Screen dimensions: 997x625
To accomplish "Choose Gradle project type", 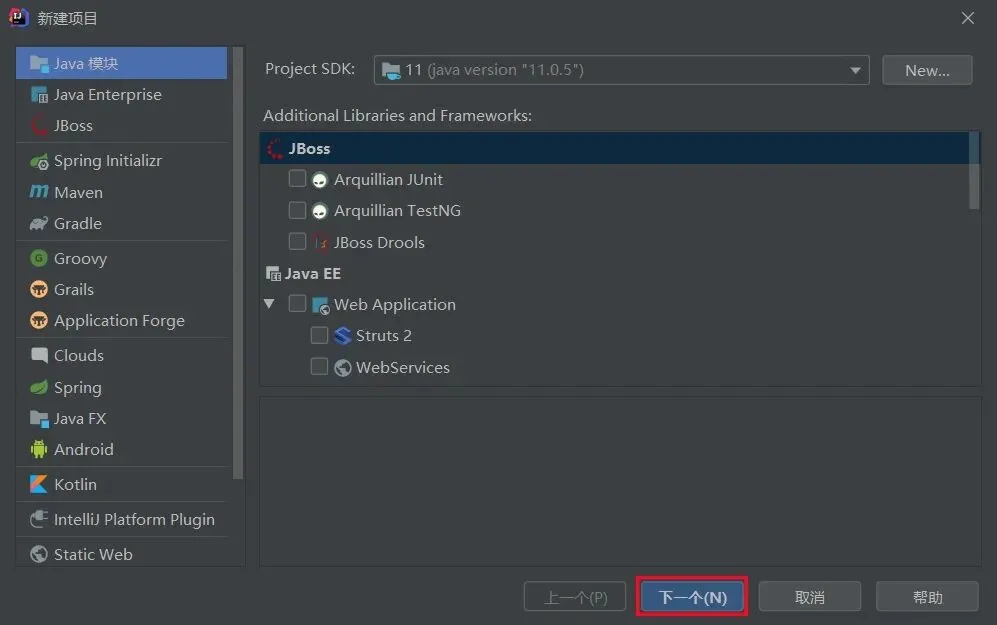I will (121, 224).
